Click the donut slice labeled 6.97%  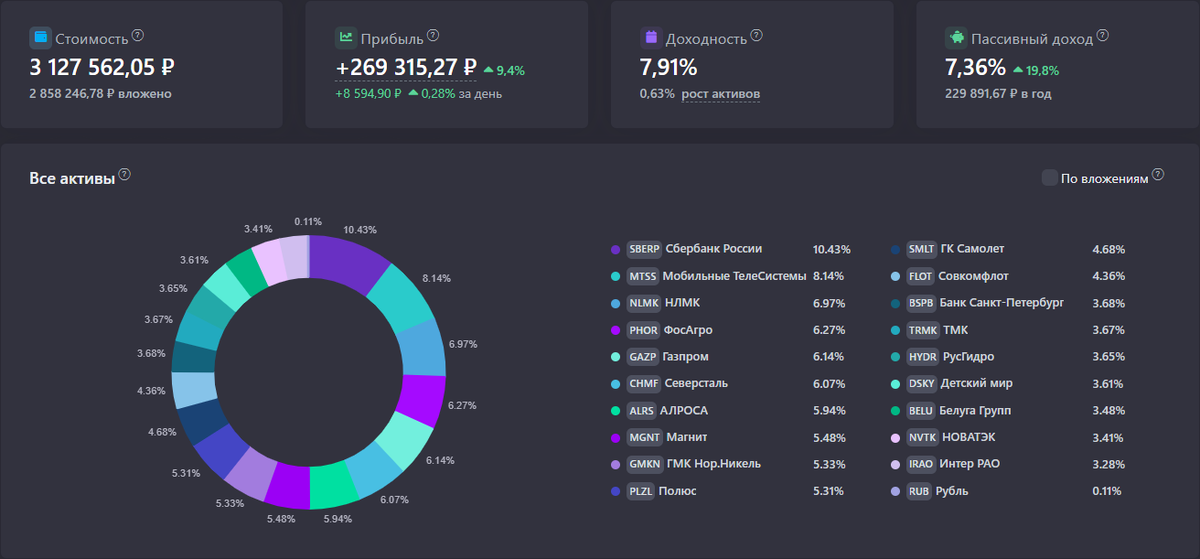pos(422,350)
